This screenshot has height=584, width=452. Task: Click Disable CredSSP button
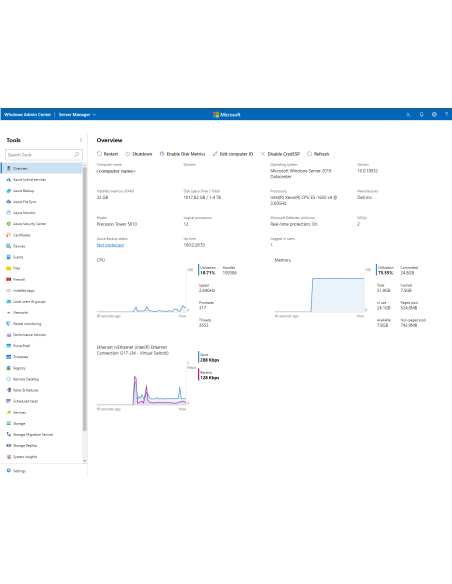pyautogui.click(x=280, y=154)
